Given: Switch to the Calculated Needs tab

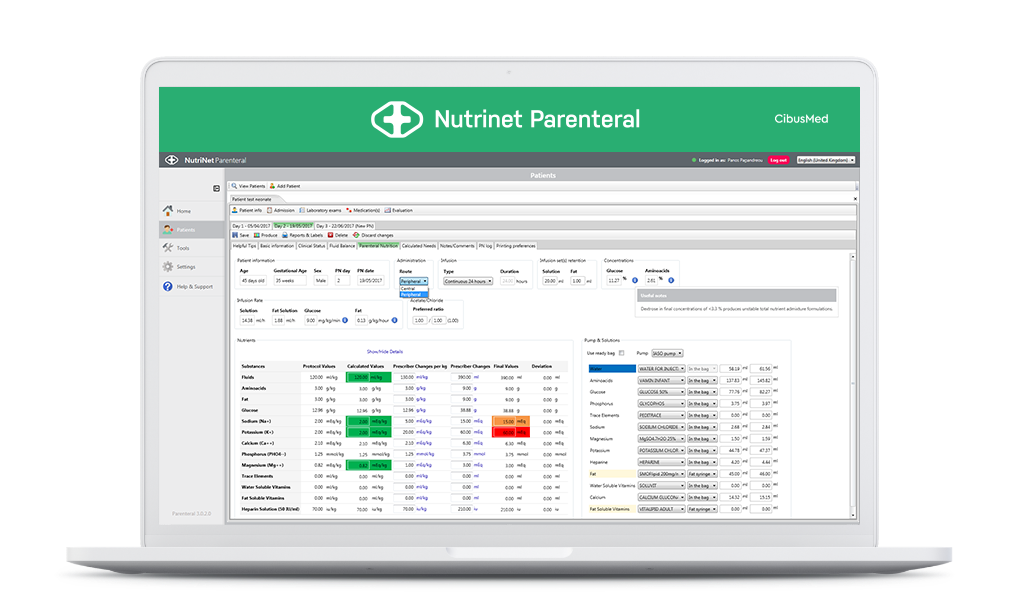Looking at the screenshot, I should pos(419,245).
